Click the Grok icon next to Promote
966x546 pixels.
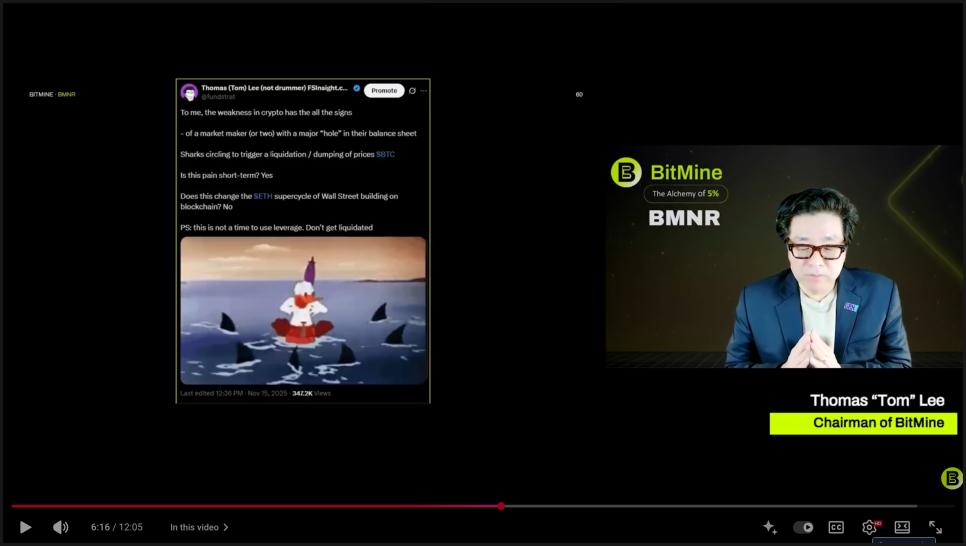412,91
